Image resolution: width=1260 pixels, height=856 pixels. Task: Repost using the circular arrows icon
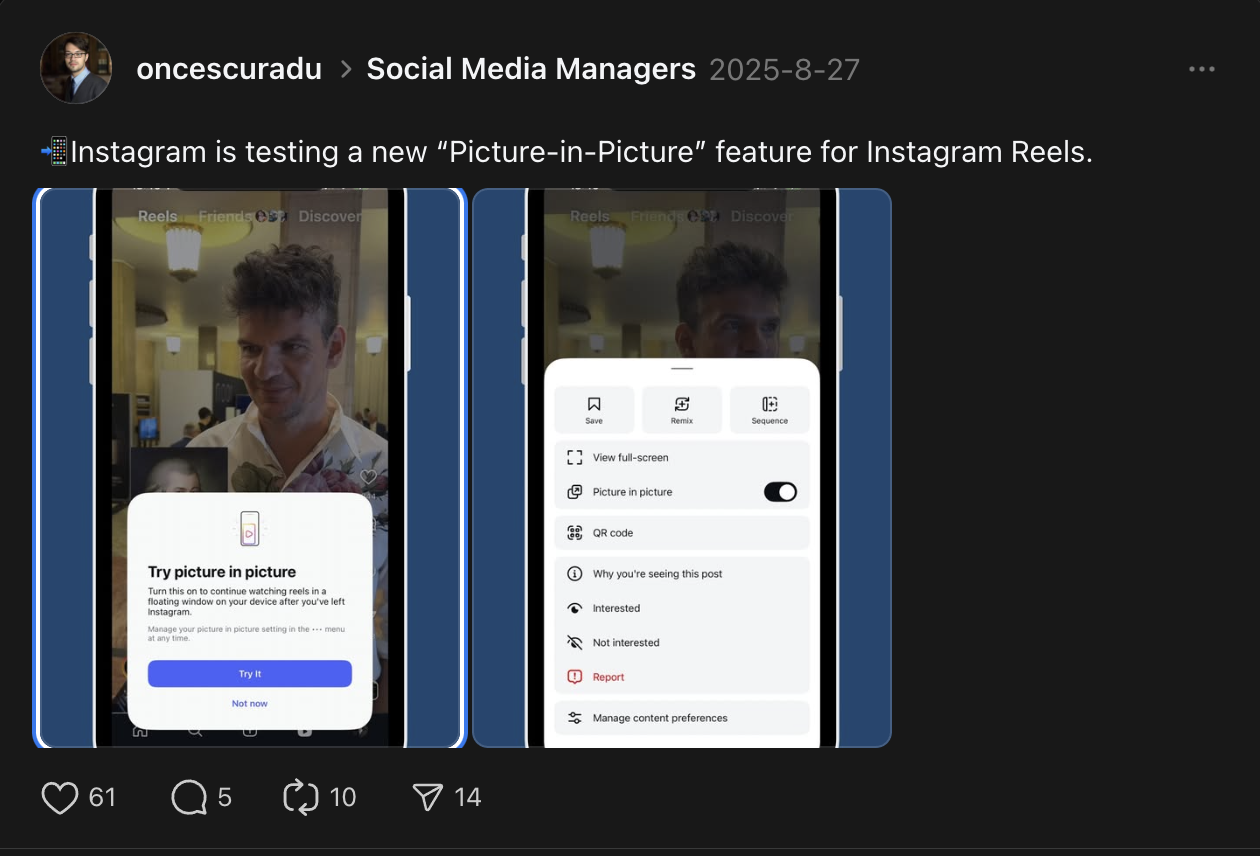(x=301, y=797)
